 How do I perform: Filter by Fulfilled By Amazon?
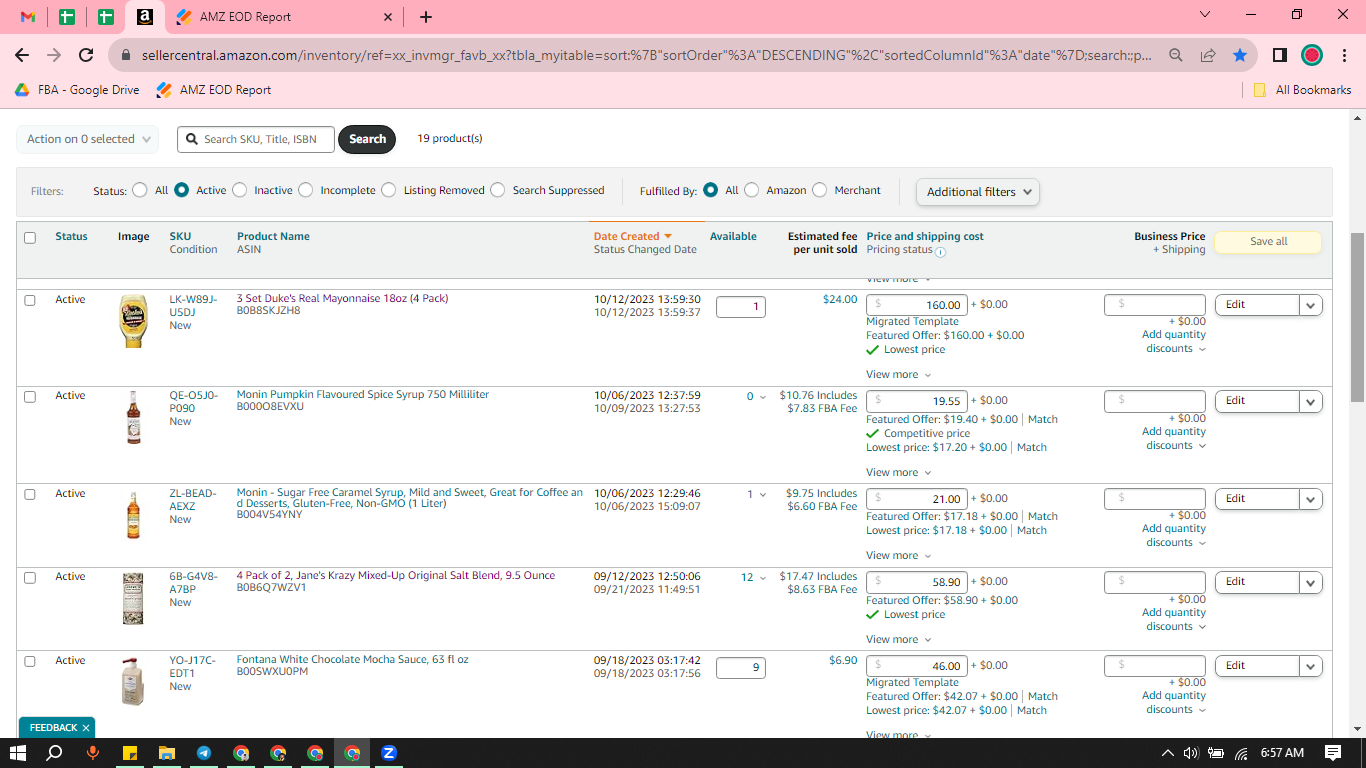751,190
